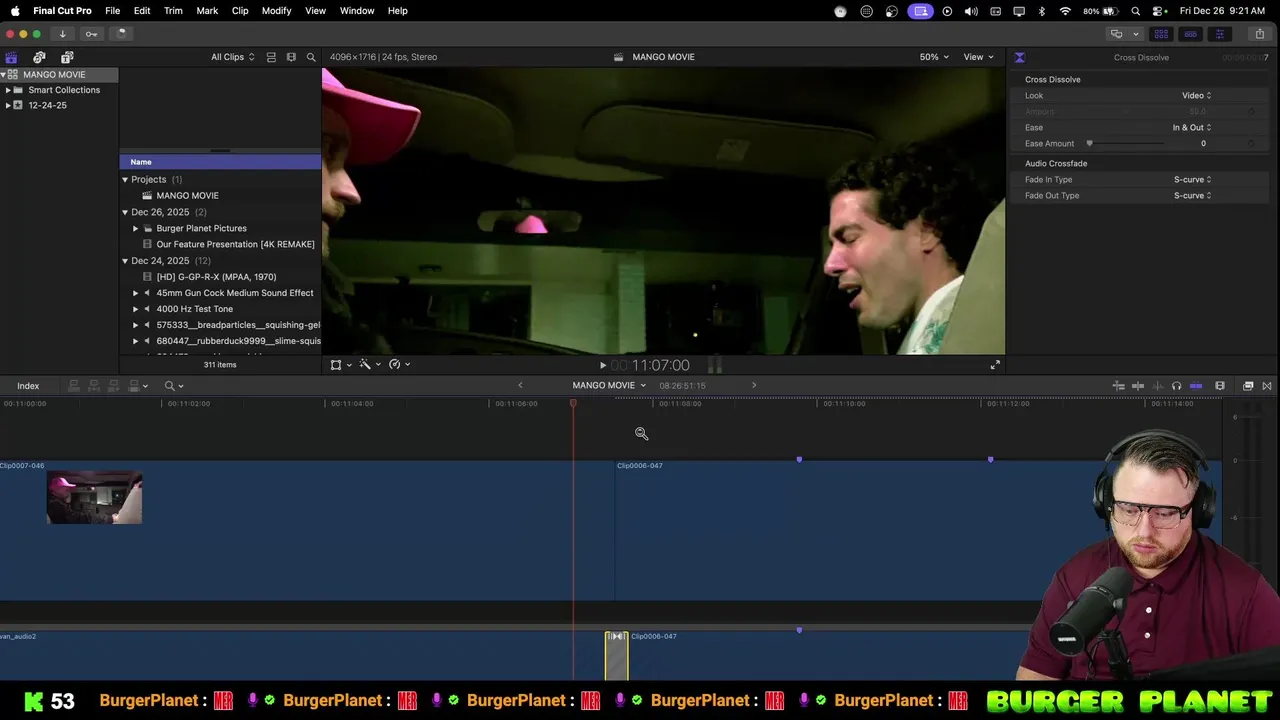Expand the 12-24-25 event

(x=8, y=105)
